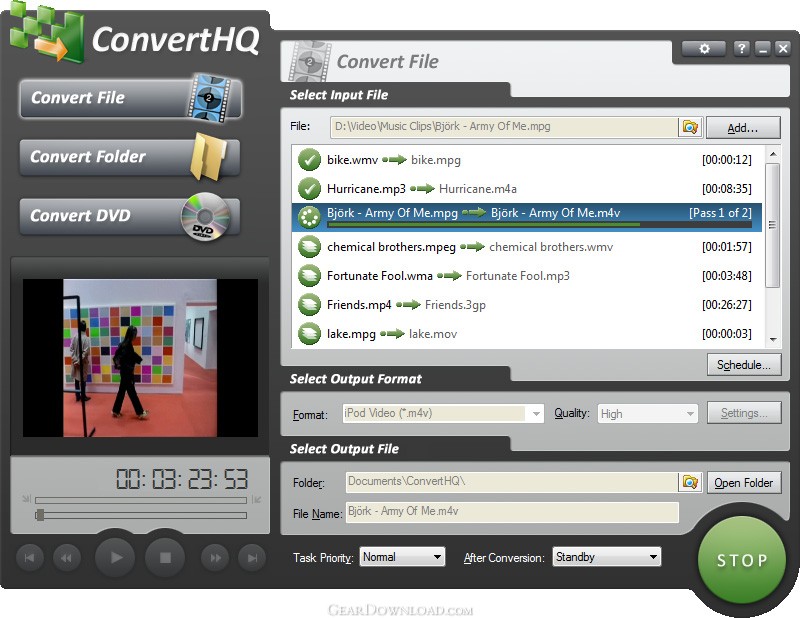Click the Björk in-progress spinner icon
The width and height of the screenshot is (800, 618).
pos(309,217)
